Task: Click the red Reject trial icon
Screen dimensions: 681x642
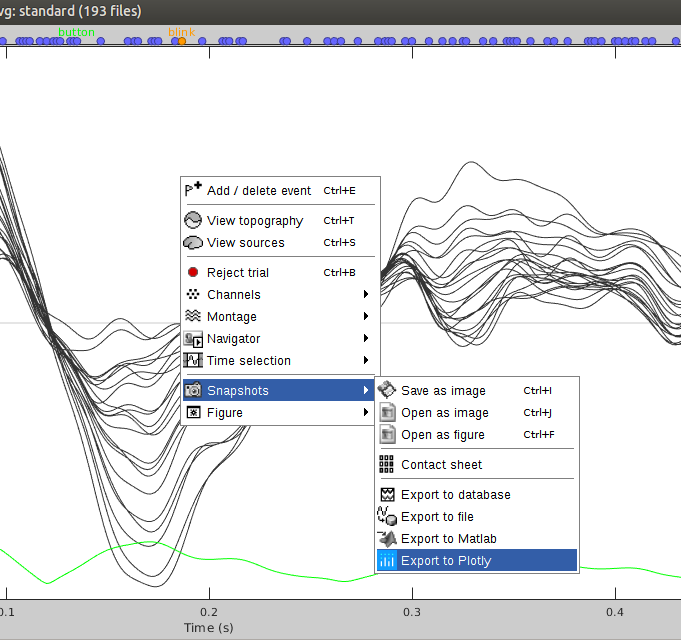Action: click(x=193, y=272)
